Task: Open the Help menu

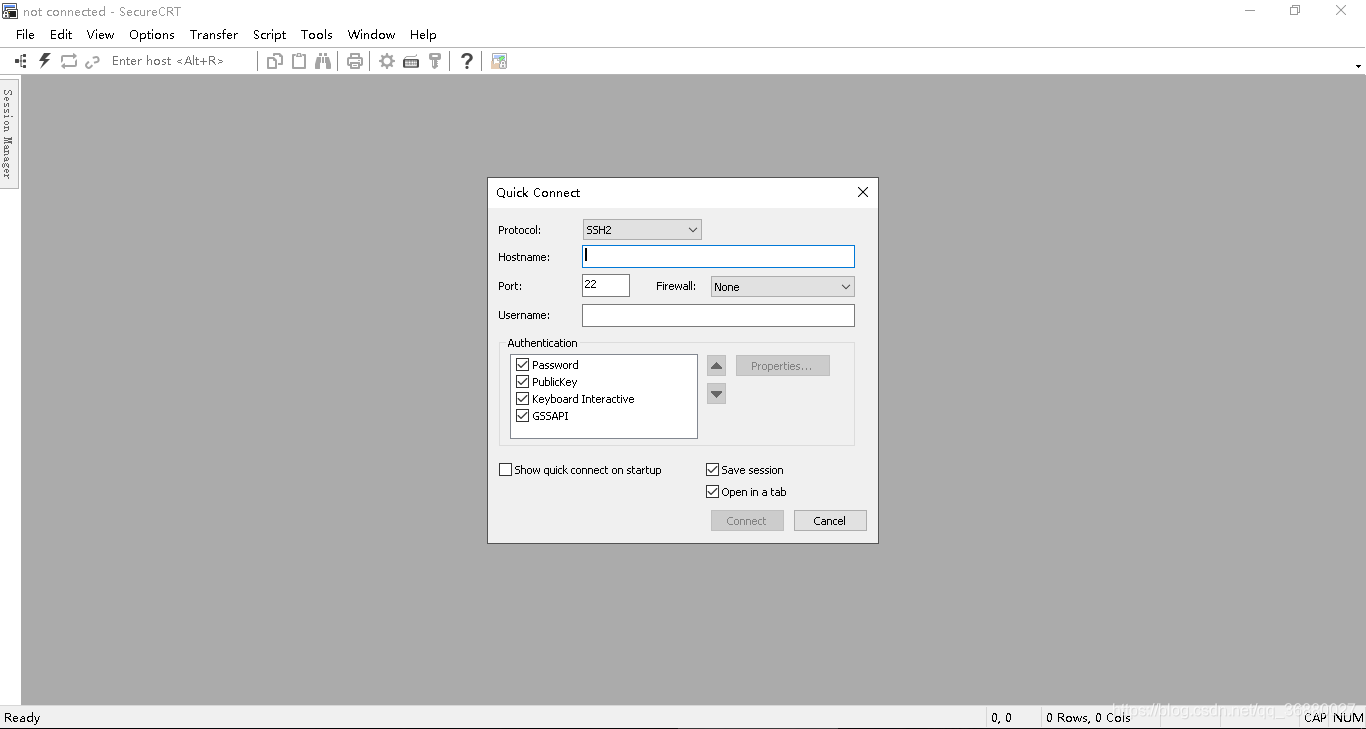Action: 423,34
